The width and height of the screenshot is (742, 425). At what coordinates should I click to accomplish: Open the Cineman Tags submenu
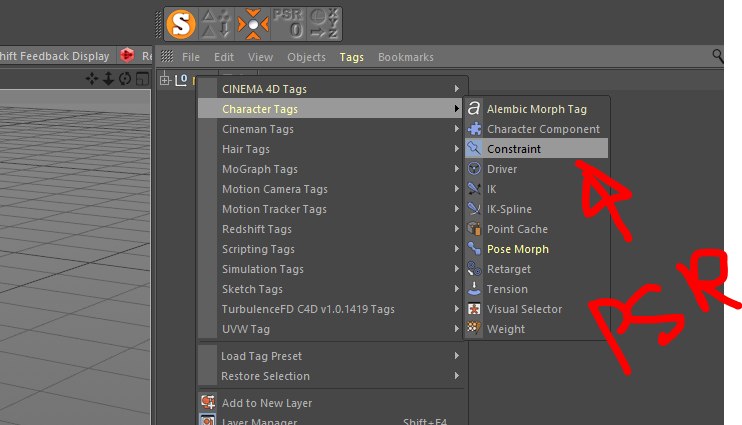tap(332, 129)
